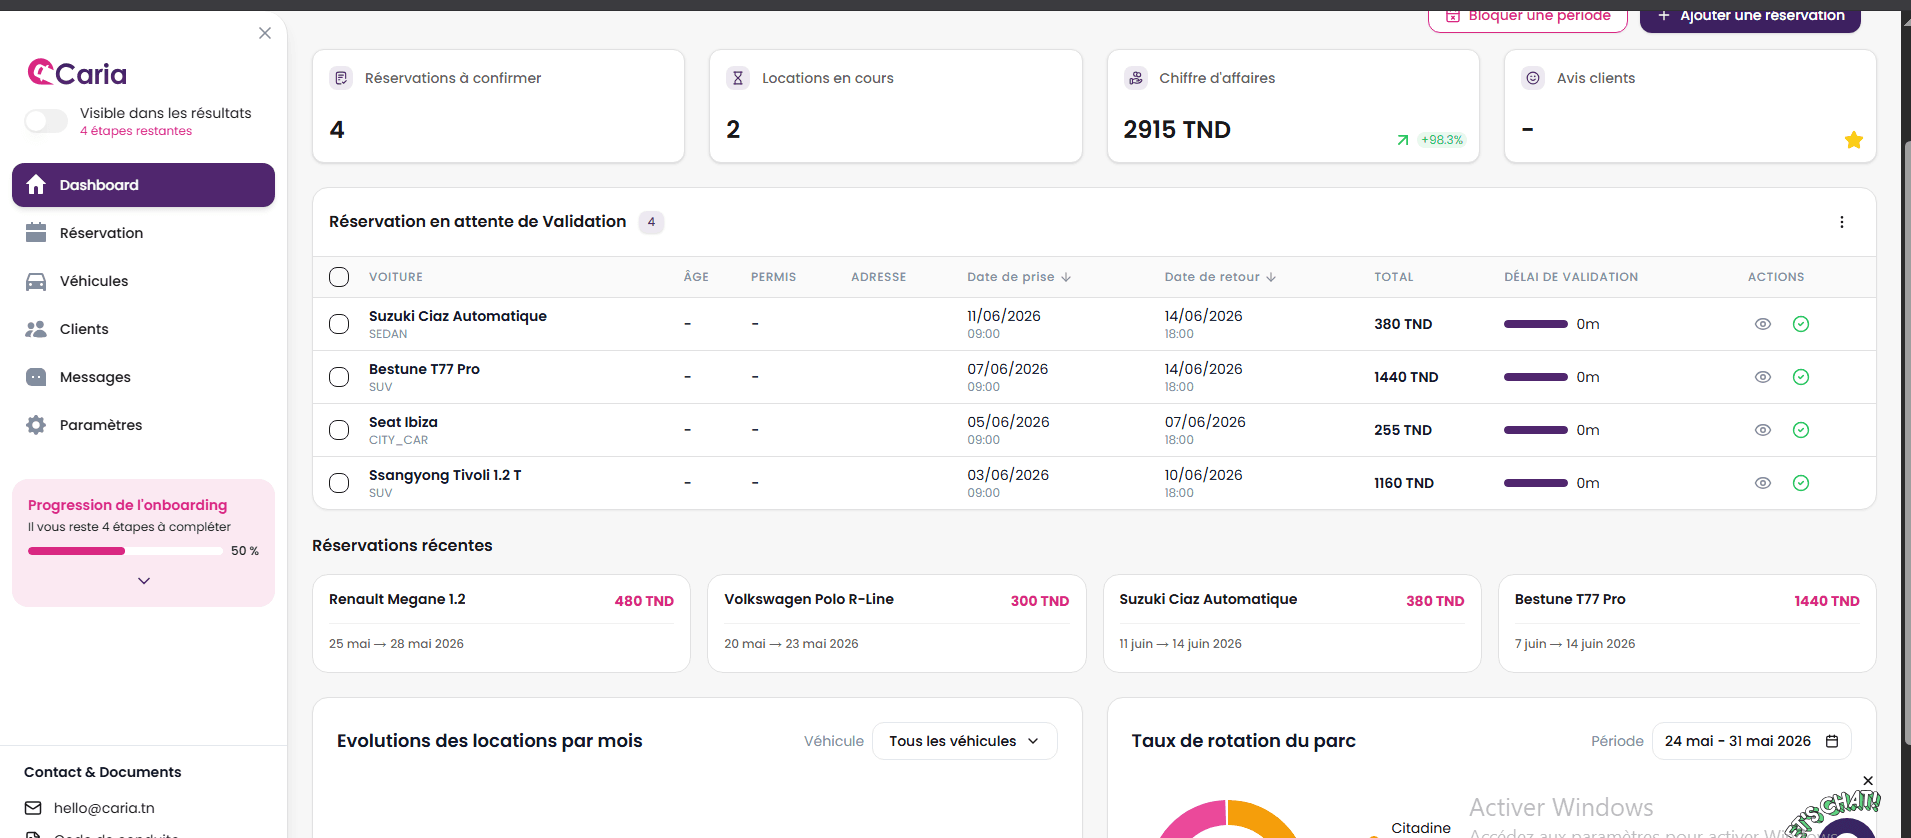Image resolution: width=1911 pixels, height=838 pixels.
Task: Open the three-dot menu of pending reservations
Action: point(1842,222)
